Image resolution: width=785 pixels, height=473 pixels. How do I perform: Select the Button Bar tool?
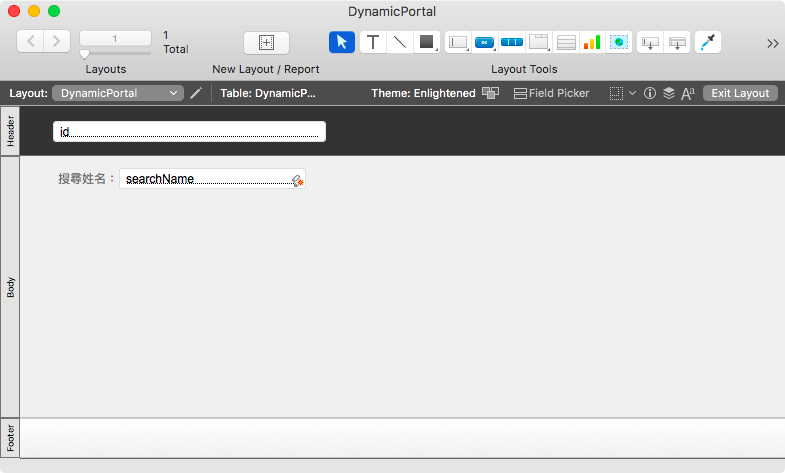pyautogui.click(x=512, y=42)
